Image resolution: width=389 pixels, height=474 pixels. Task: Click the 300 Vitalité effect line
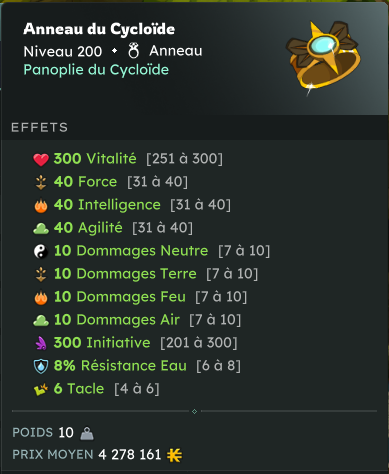pyautogui.click(x=128, y=159)
